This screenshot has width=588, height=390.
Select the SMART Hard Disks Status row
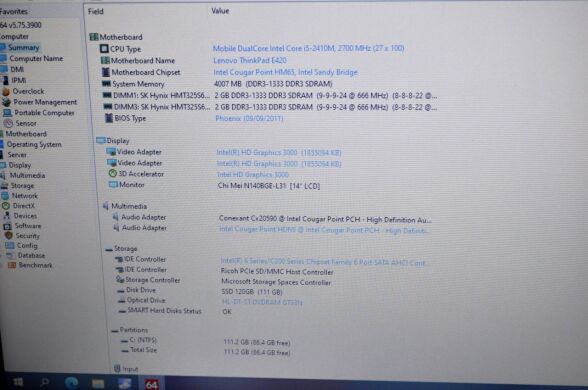pyautogui.click(x=175, y=311)
